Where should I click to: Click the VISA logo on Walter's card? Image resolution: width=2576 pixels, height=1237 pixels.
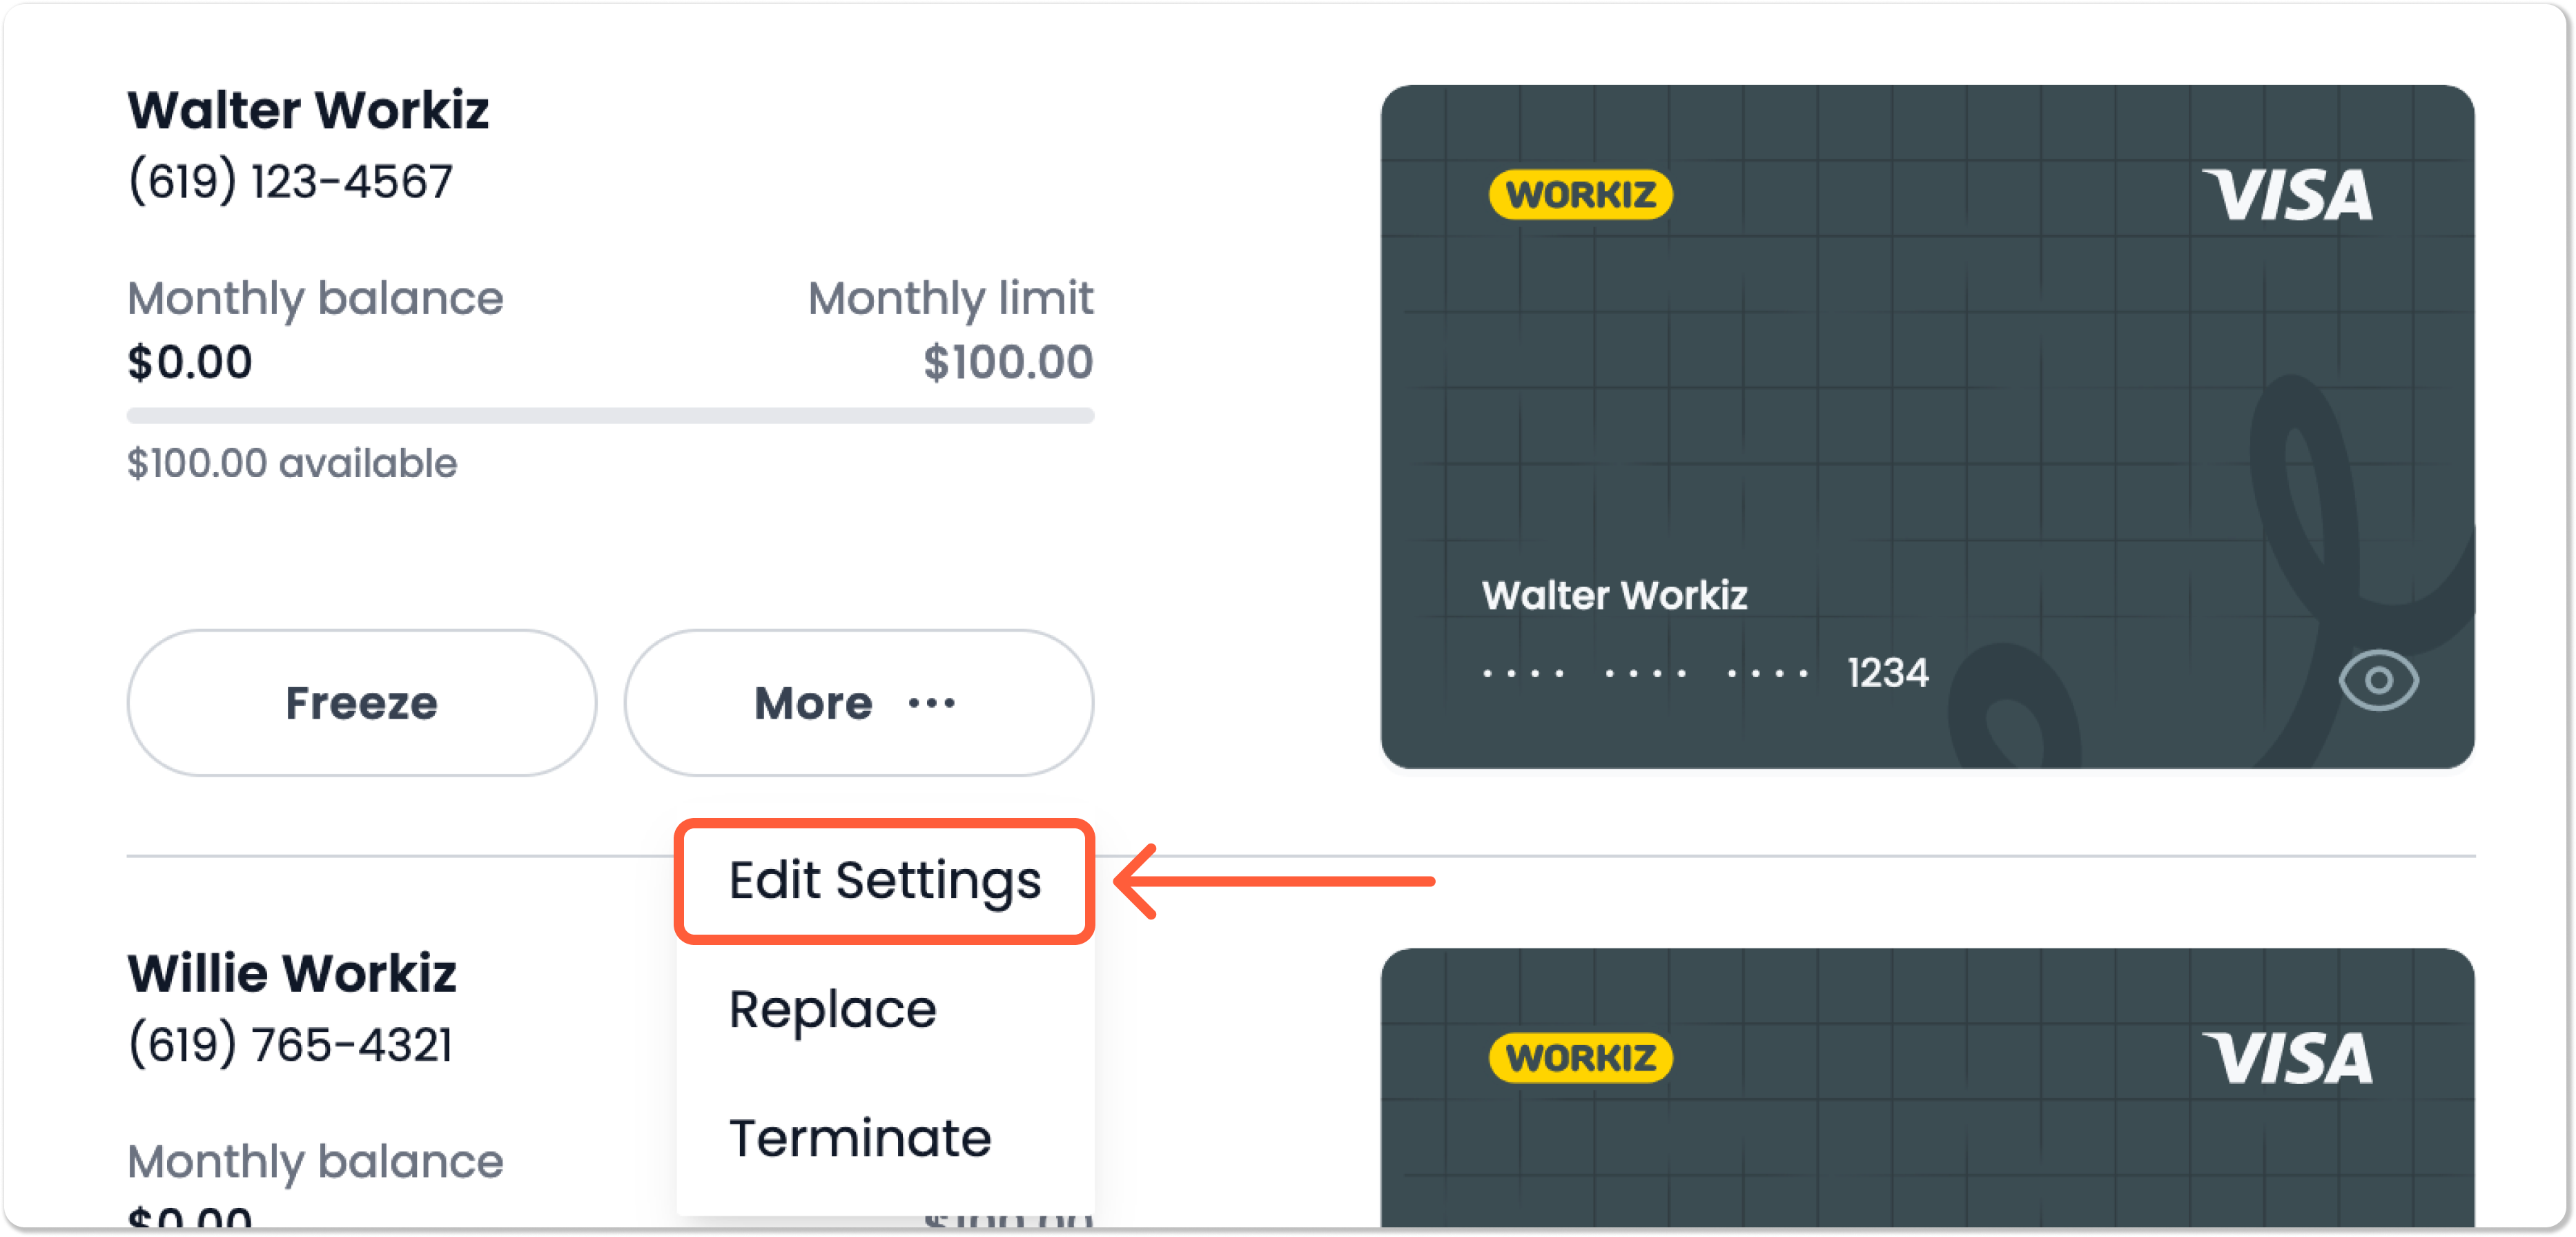[x=2287, y=194]
